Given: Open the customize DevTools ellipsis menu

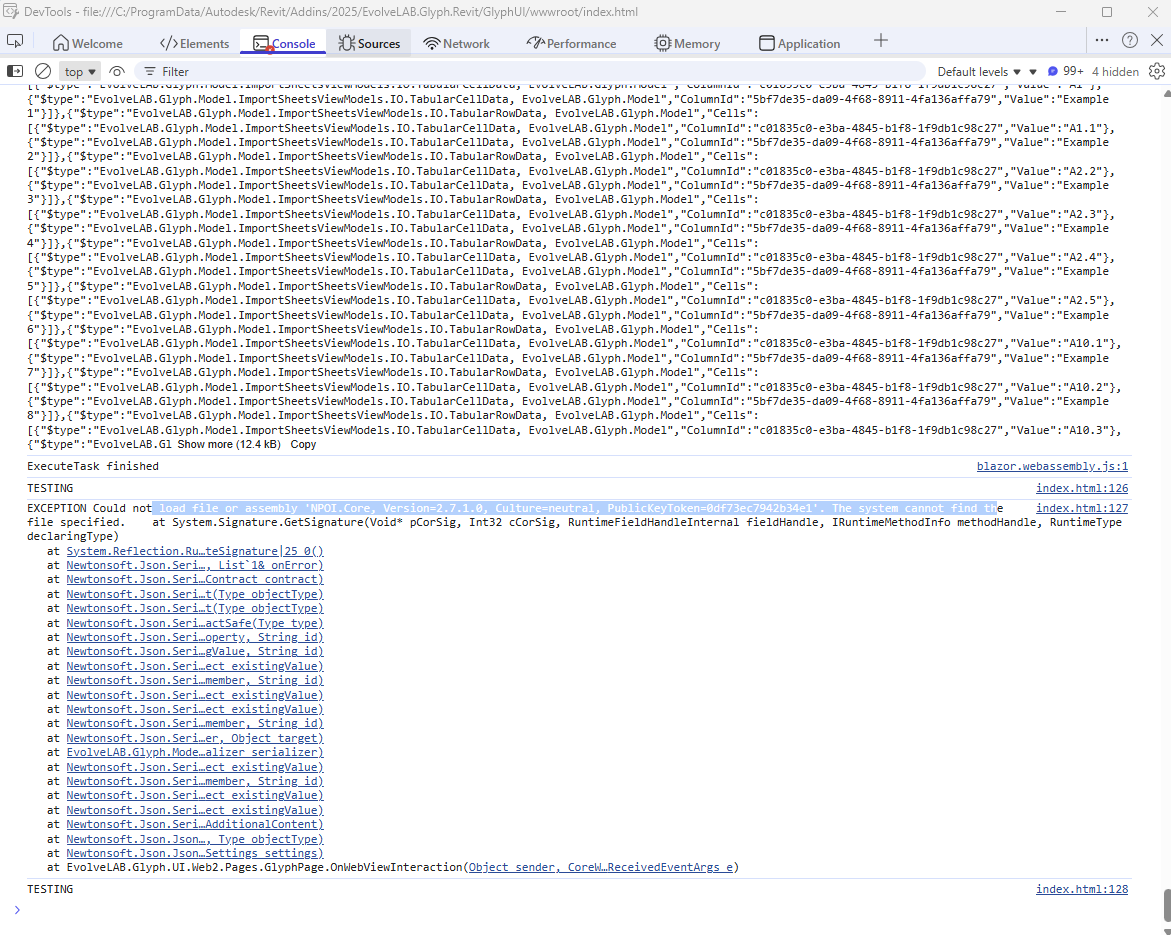Looking at the screenshot, I should [x=1101, y=41].
